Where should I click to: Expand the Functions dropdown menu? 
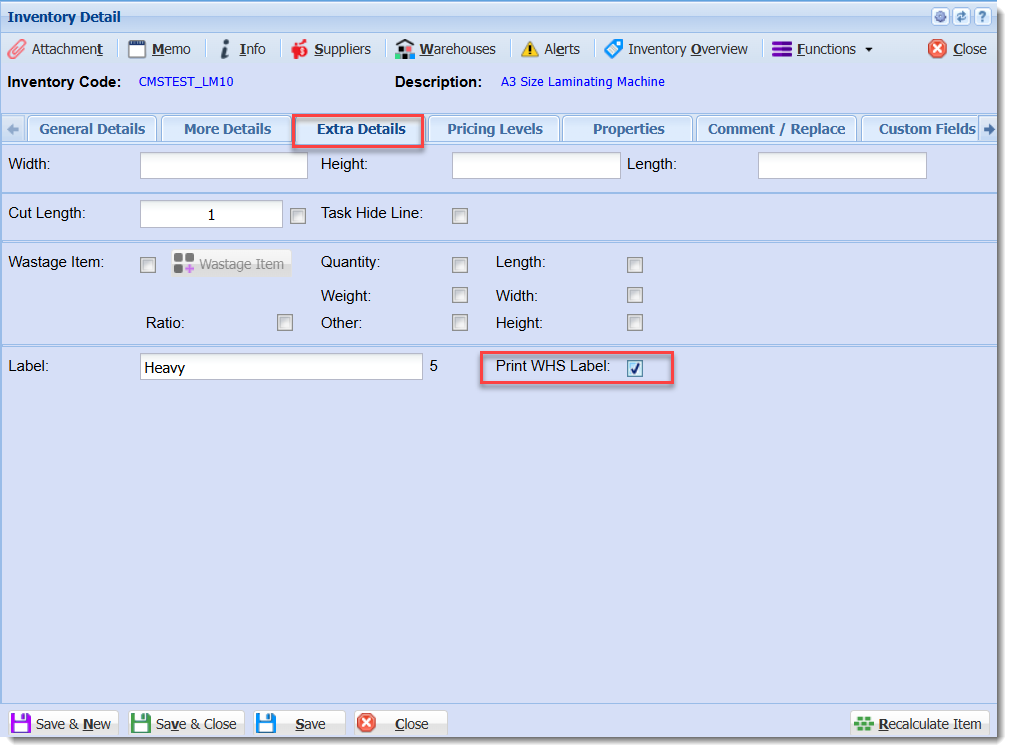pos(823,49)
